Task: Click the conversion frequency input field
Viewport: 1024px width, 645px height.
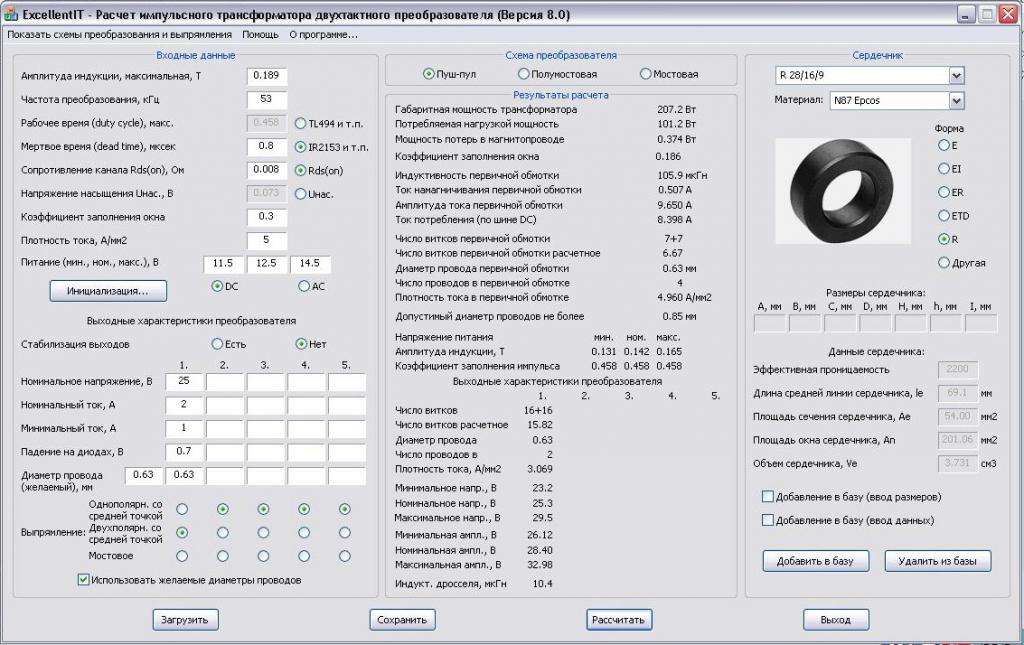Action: [x=267, y=99]
